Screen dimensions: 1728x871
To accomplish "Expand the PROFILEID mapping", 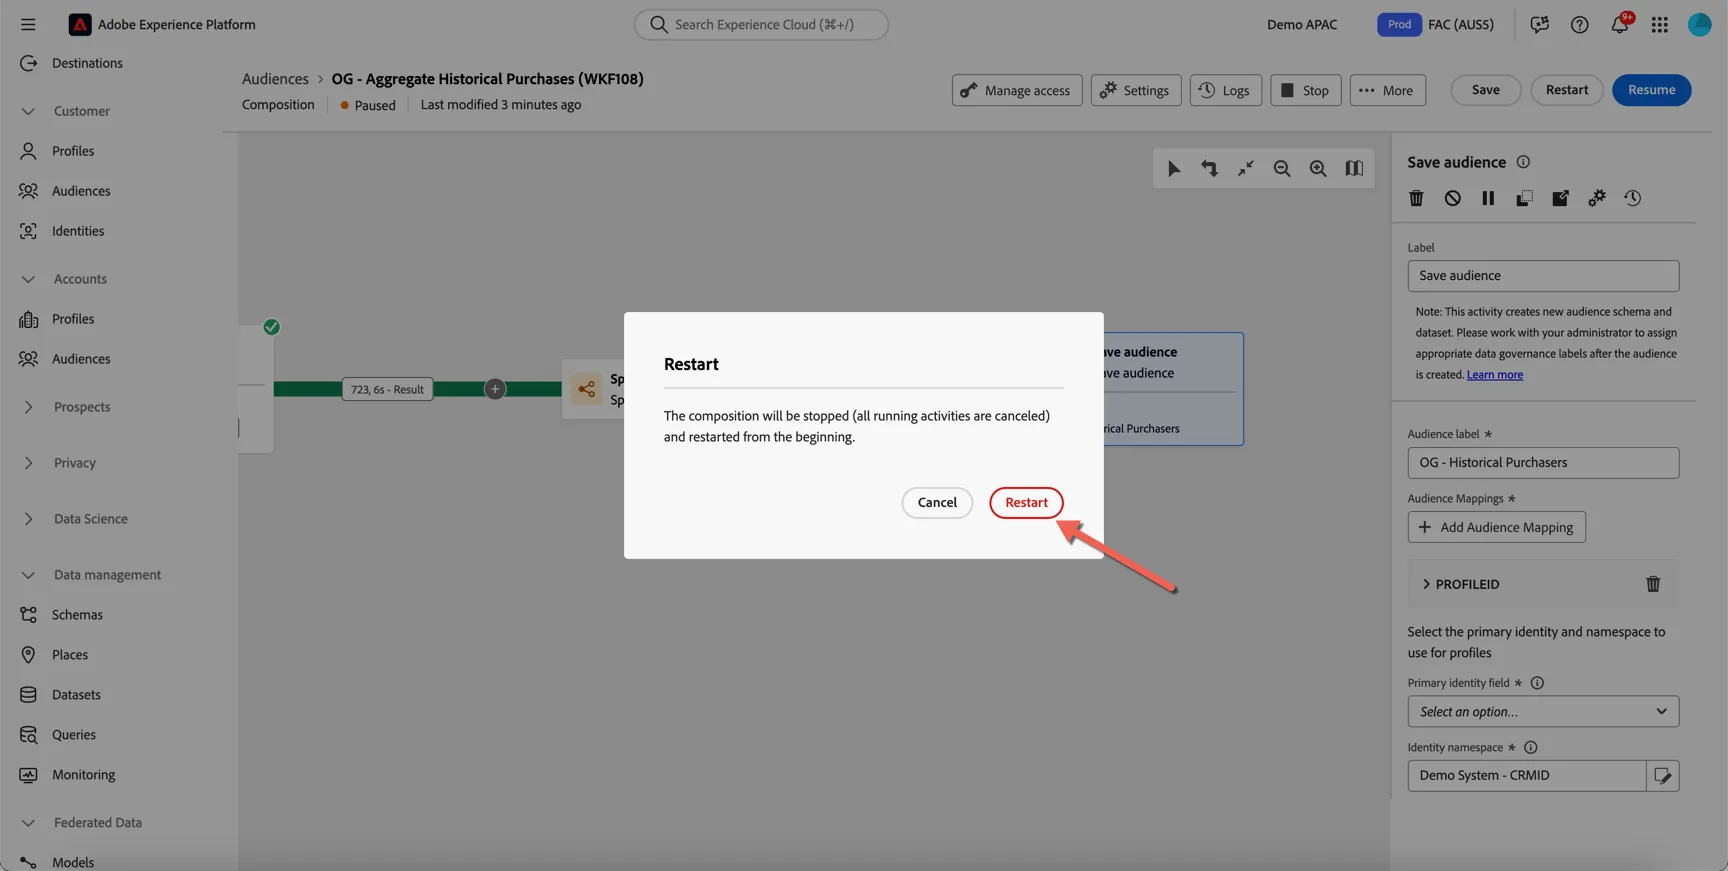I will pyautogui.click(x=1426, y=584).
